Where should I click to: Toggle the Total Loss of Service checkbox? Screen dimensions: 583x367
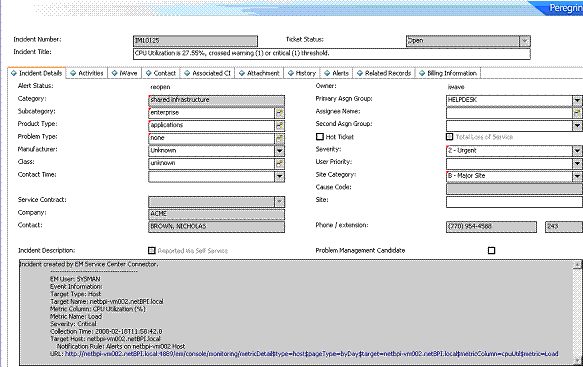450,137
